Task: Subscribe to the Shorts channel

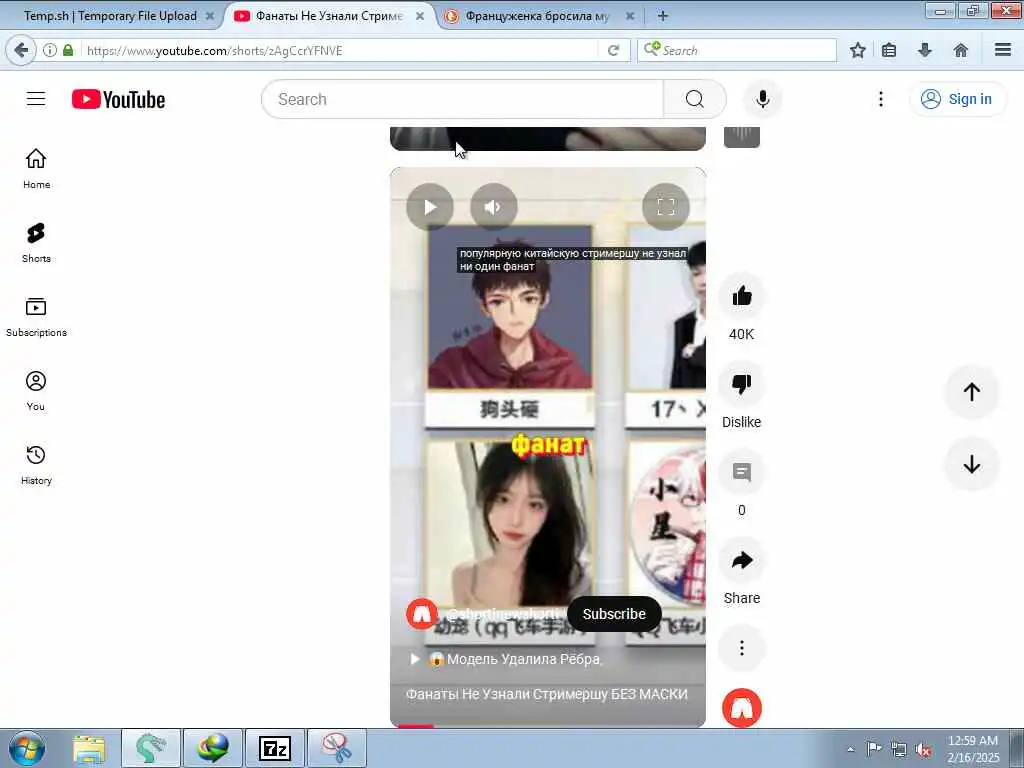Action: pos(614,614)
